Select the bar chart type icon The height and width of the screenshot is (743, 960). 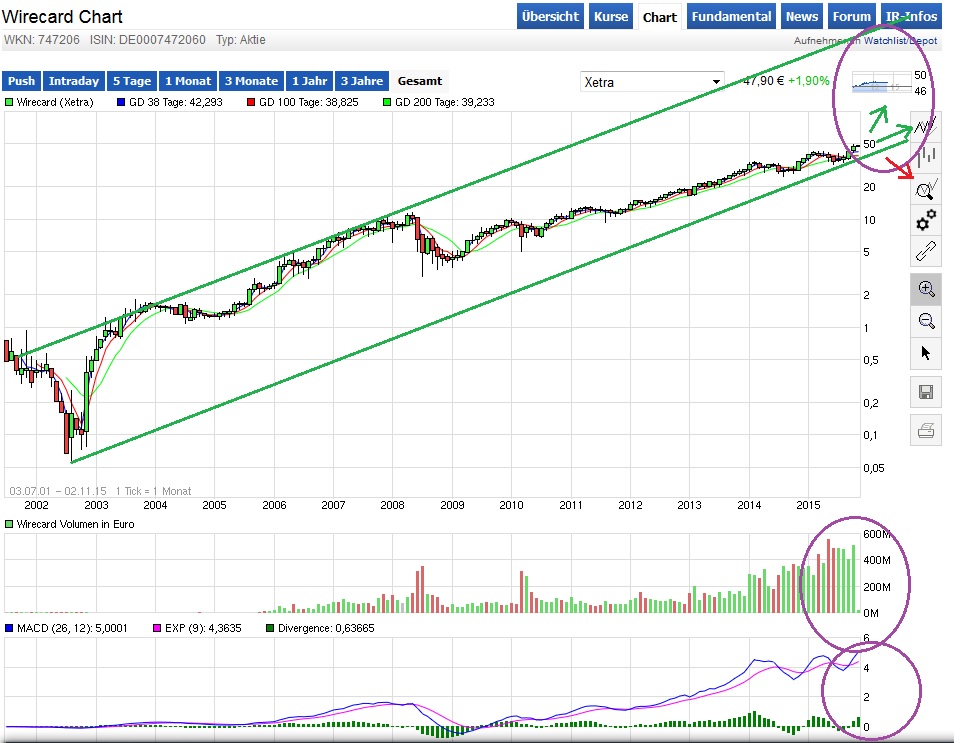coord(925,158)
